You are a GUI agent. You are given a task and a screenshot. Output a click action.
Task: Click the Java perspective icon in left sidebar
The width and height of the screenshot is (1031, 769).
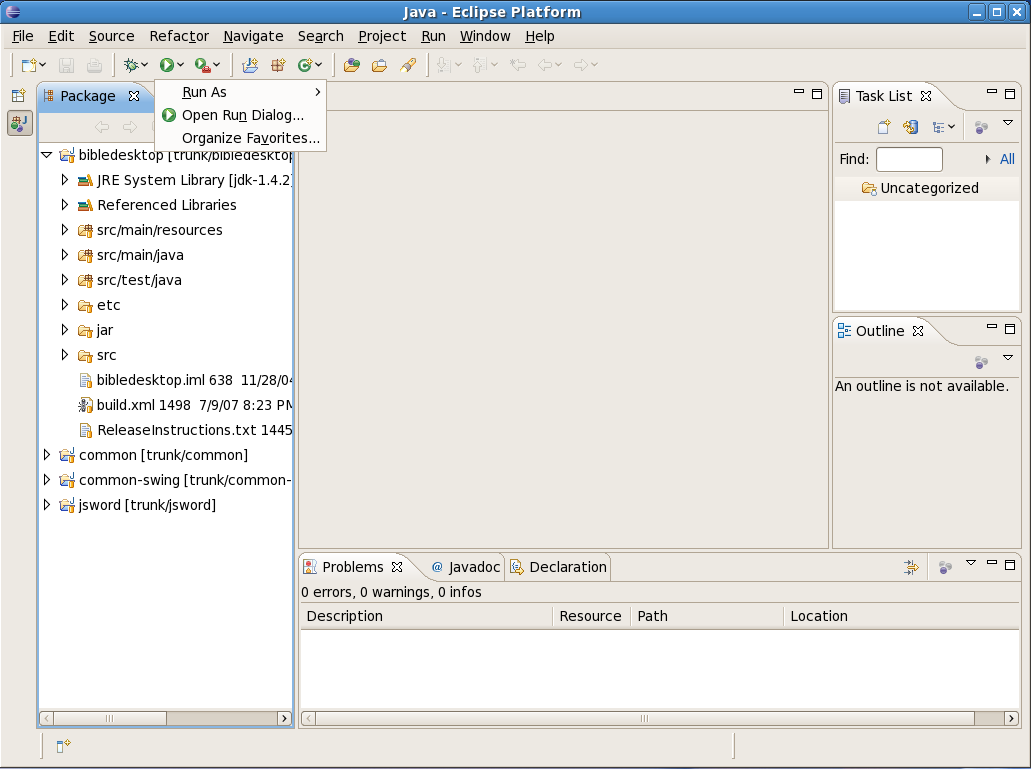[19, 123]
